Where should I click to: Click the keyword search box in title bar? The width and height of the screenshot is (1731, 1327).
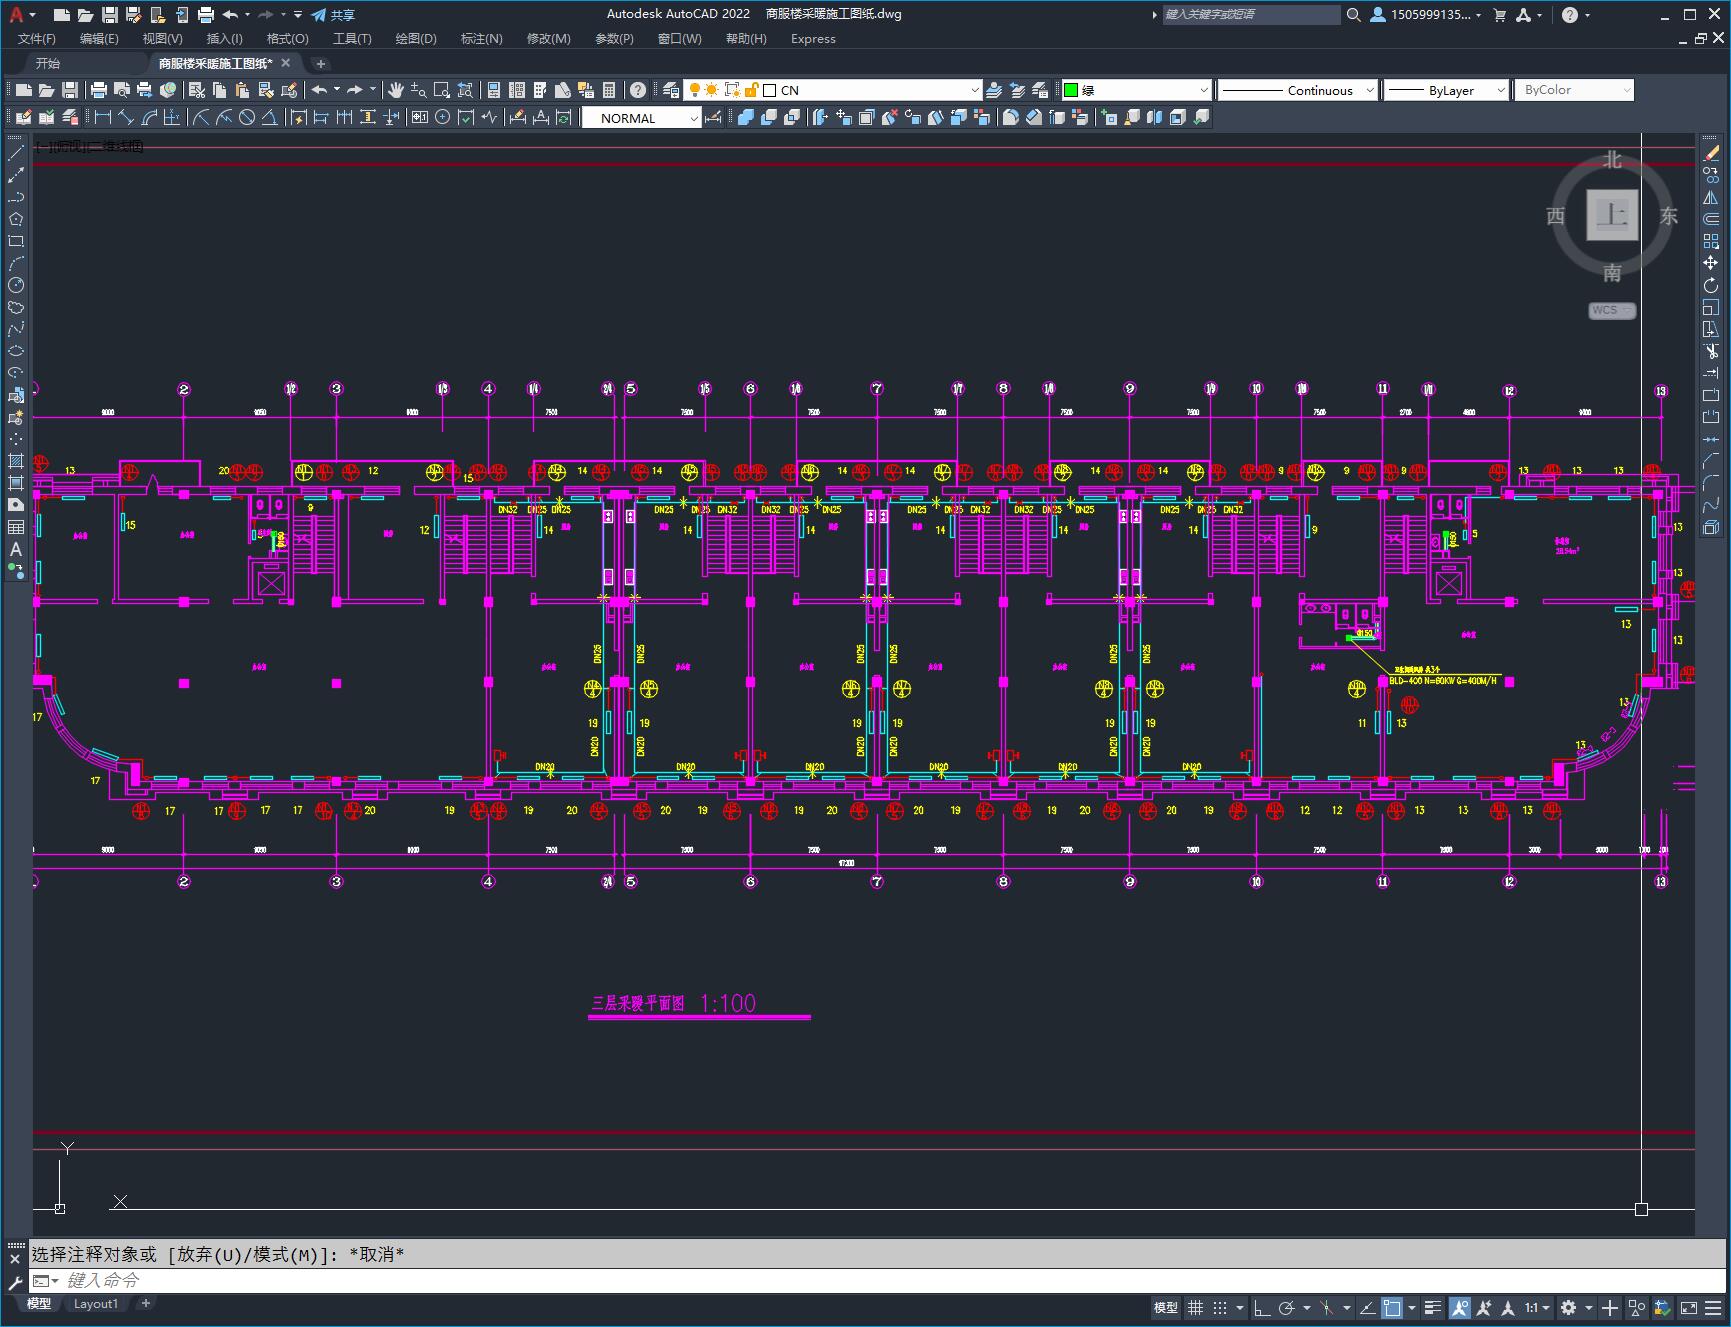click(x=1250, y=14)
